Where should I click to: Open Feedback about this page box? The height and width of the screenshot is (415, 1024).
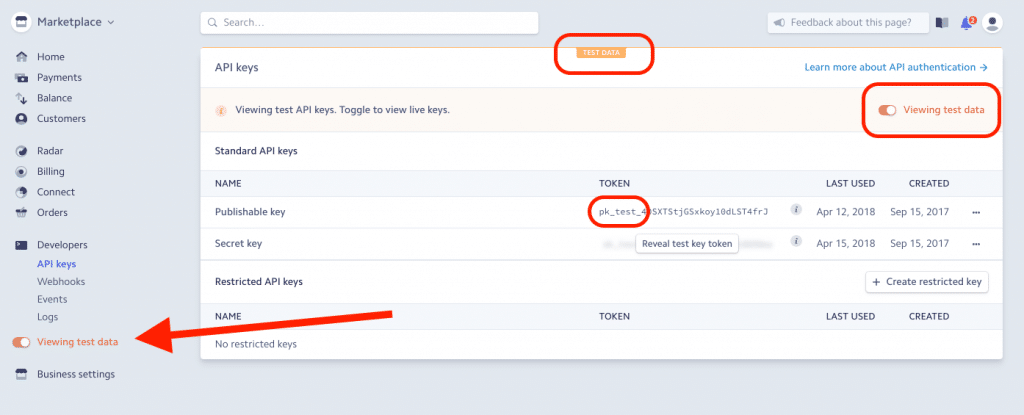[848, 22]
